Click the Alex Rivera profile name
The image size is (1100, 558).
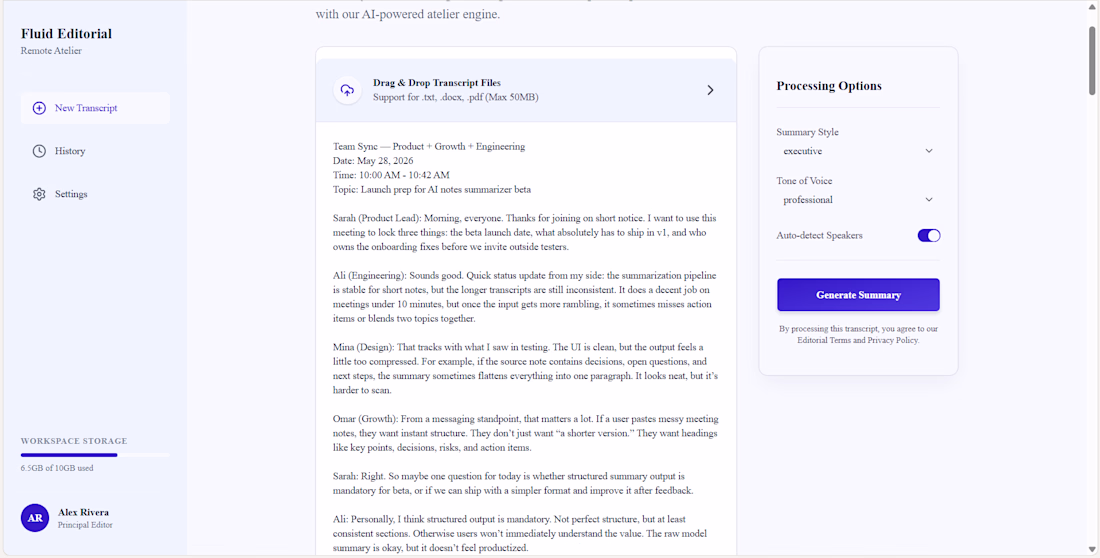83,512
